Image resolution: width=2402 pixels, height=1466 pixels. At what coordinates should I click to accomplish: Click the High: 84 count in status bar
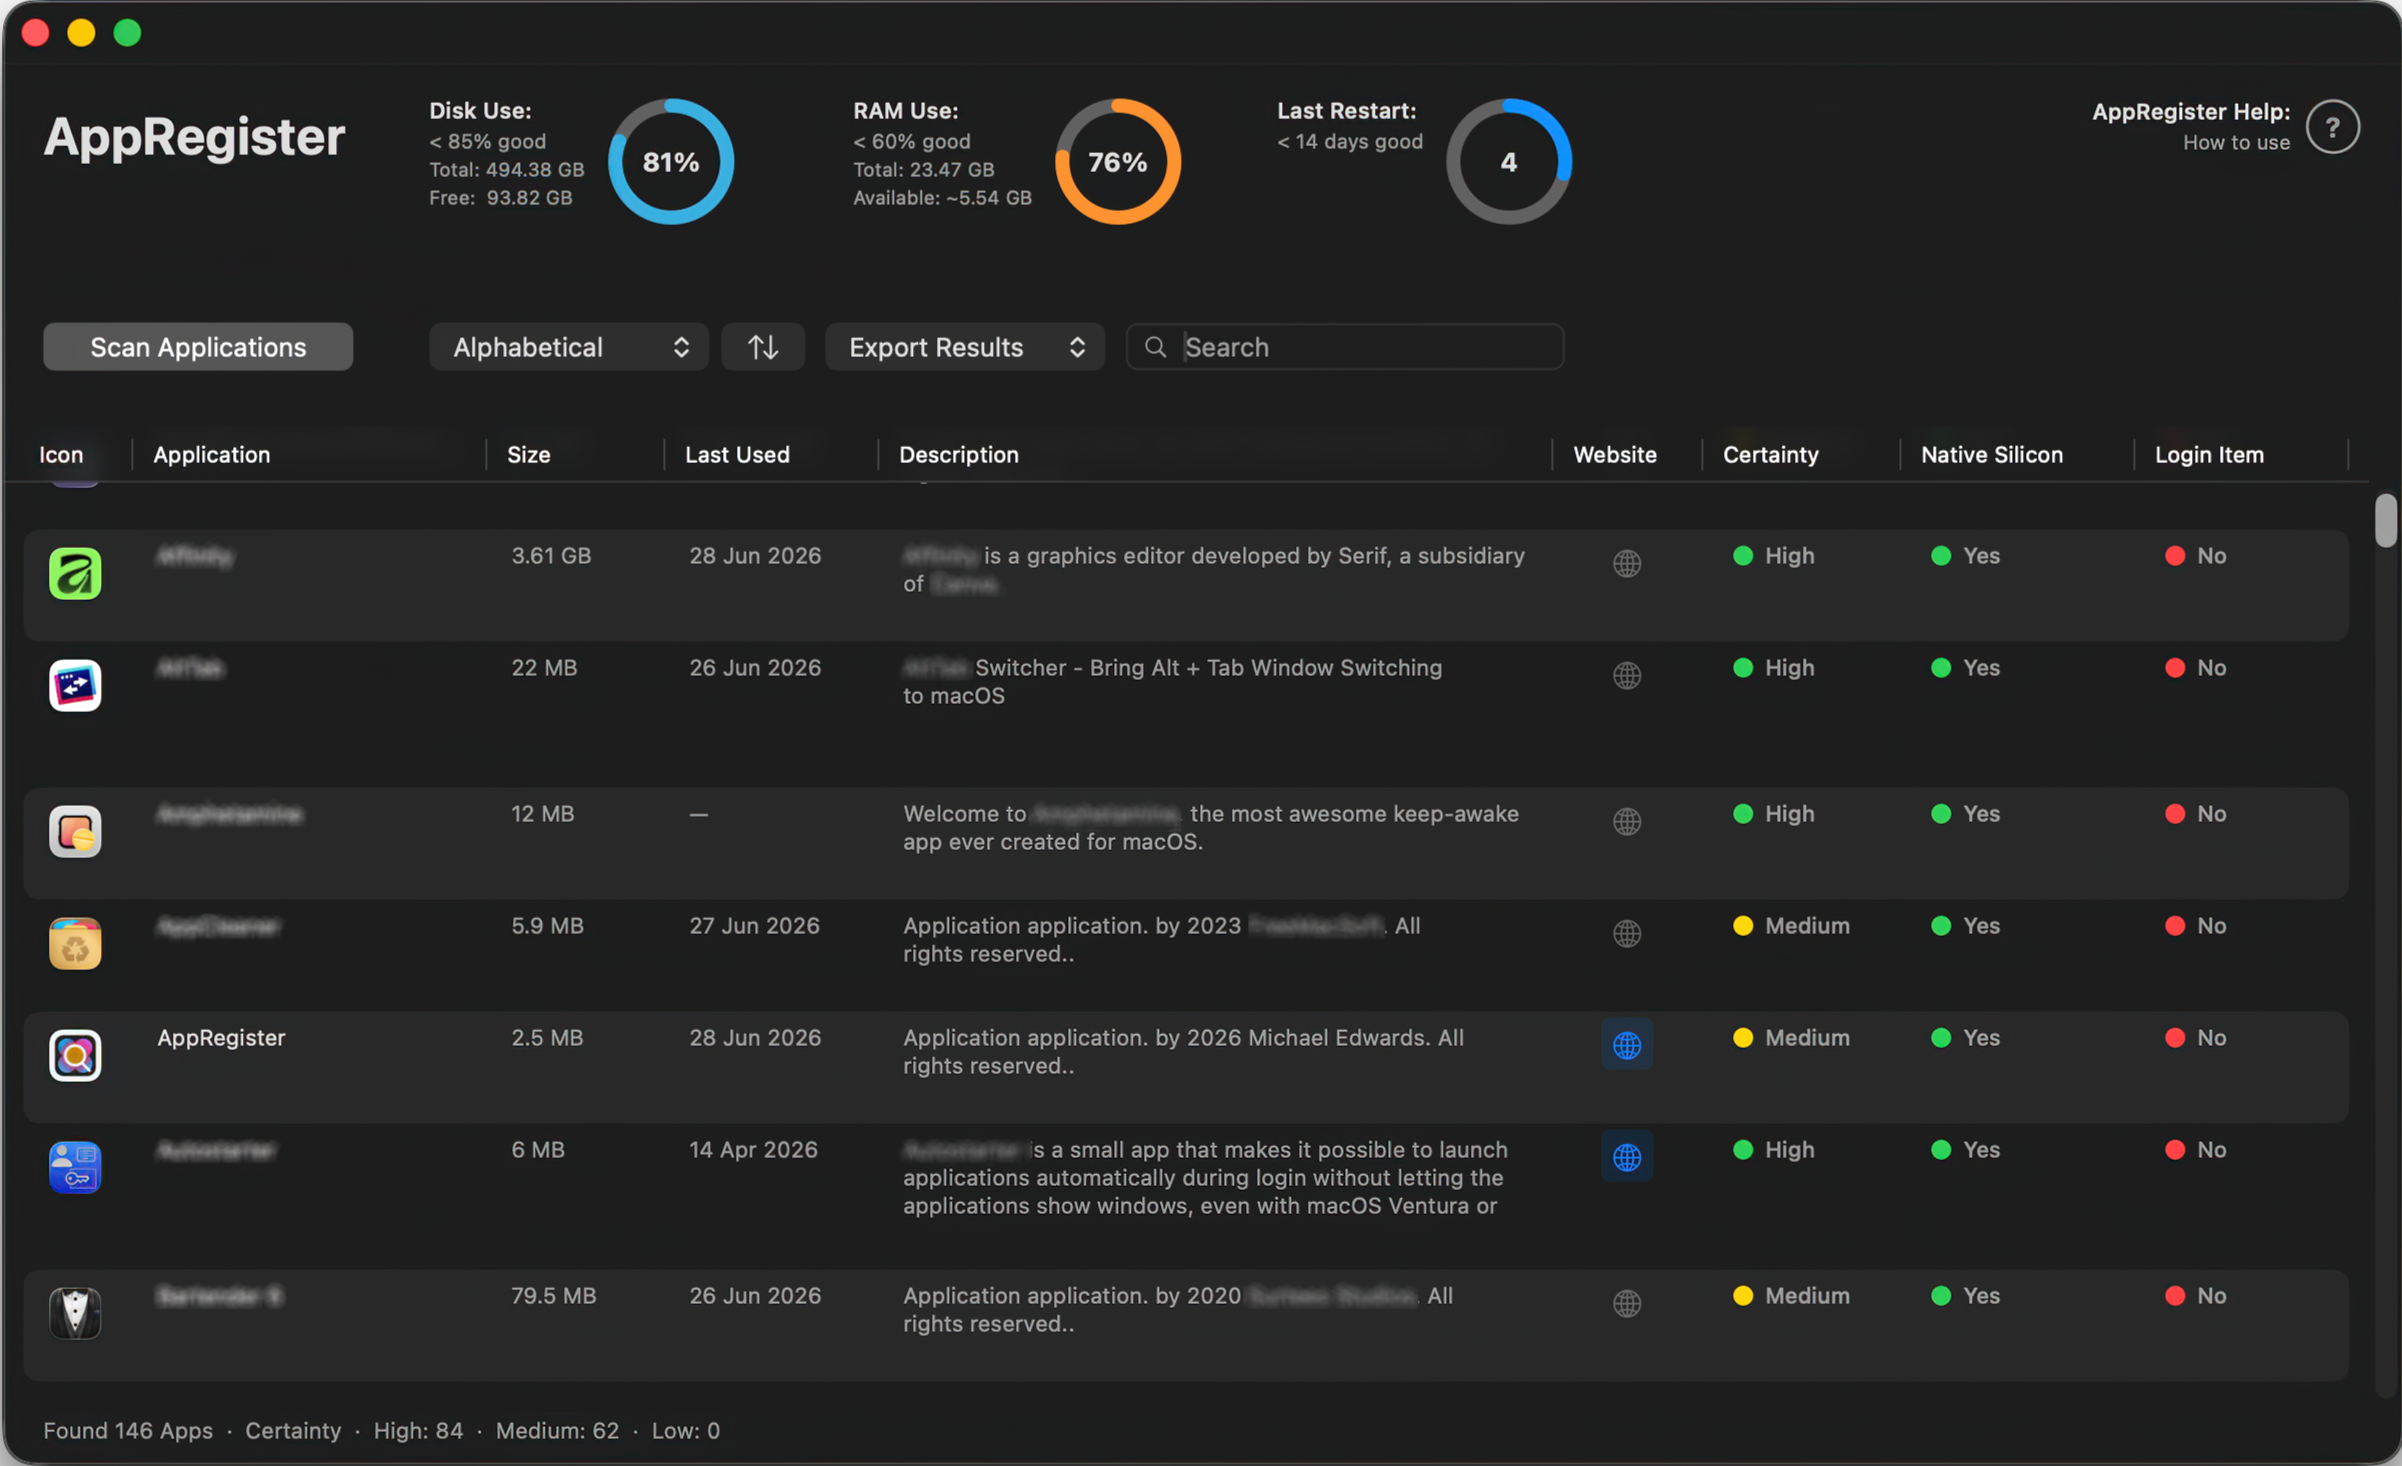pos(418,1430)
